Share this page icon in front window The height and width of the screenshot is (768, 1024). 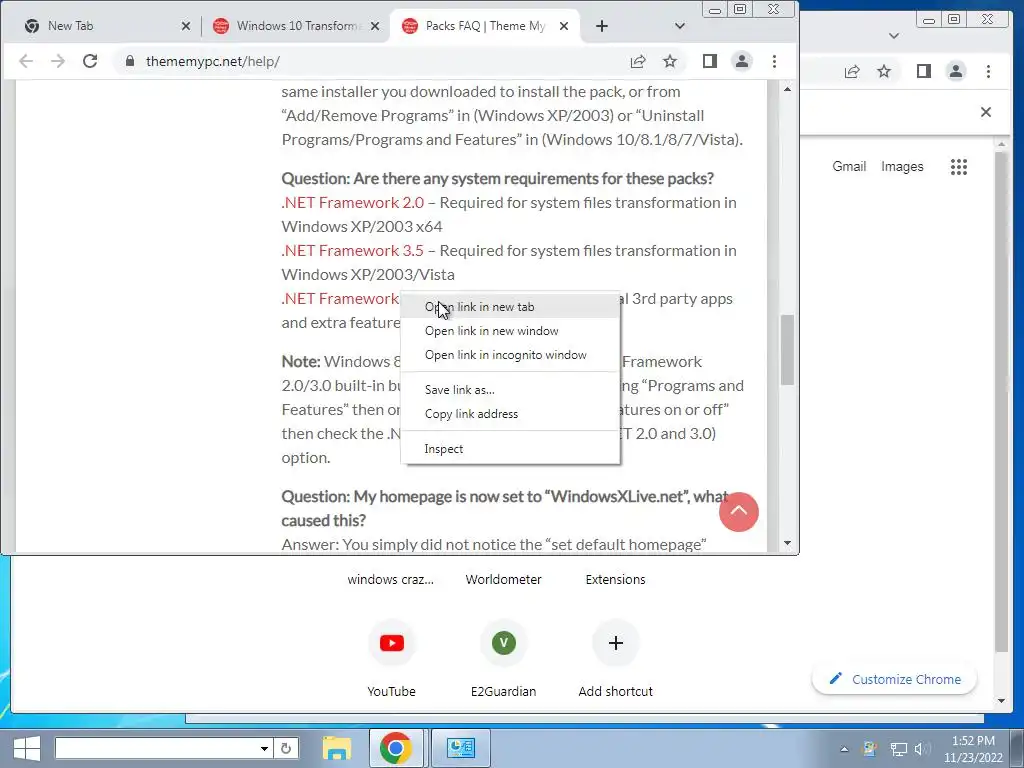click(x=638, y=61)
